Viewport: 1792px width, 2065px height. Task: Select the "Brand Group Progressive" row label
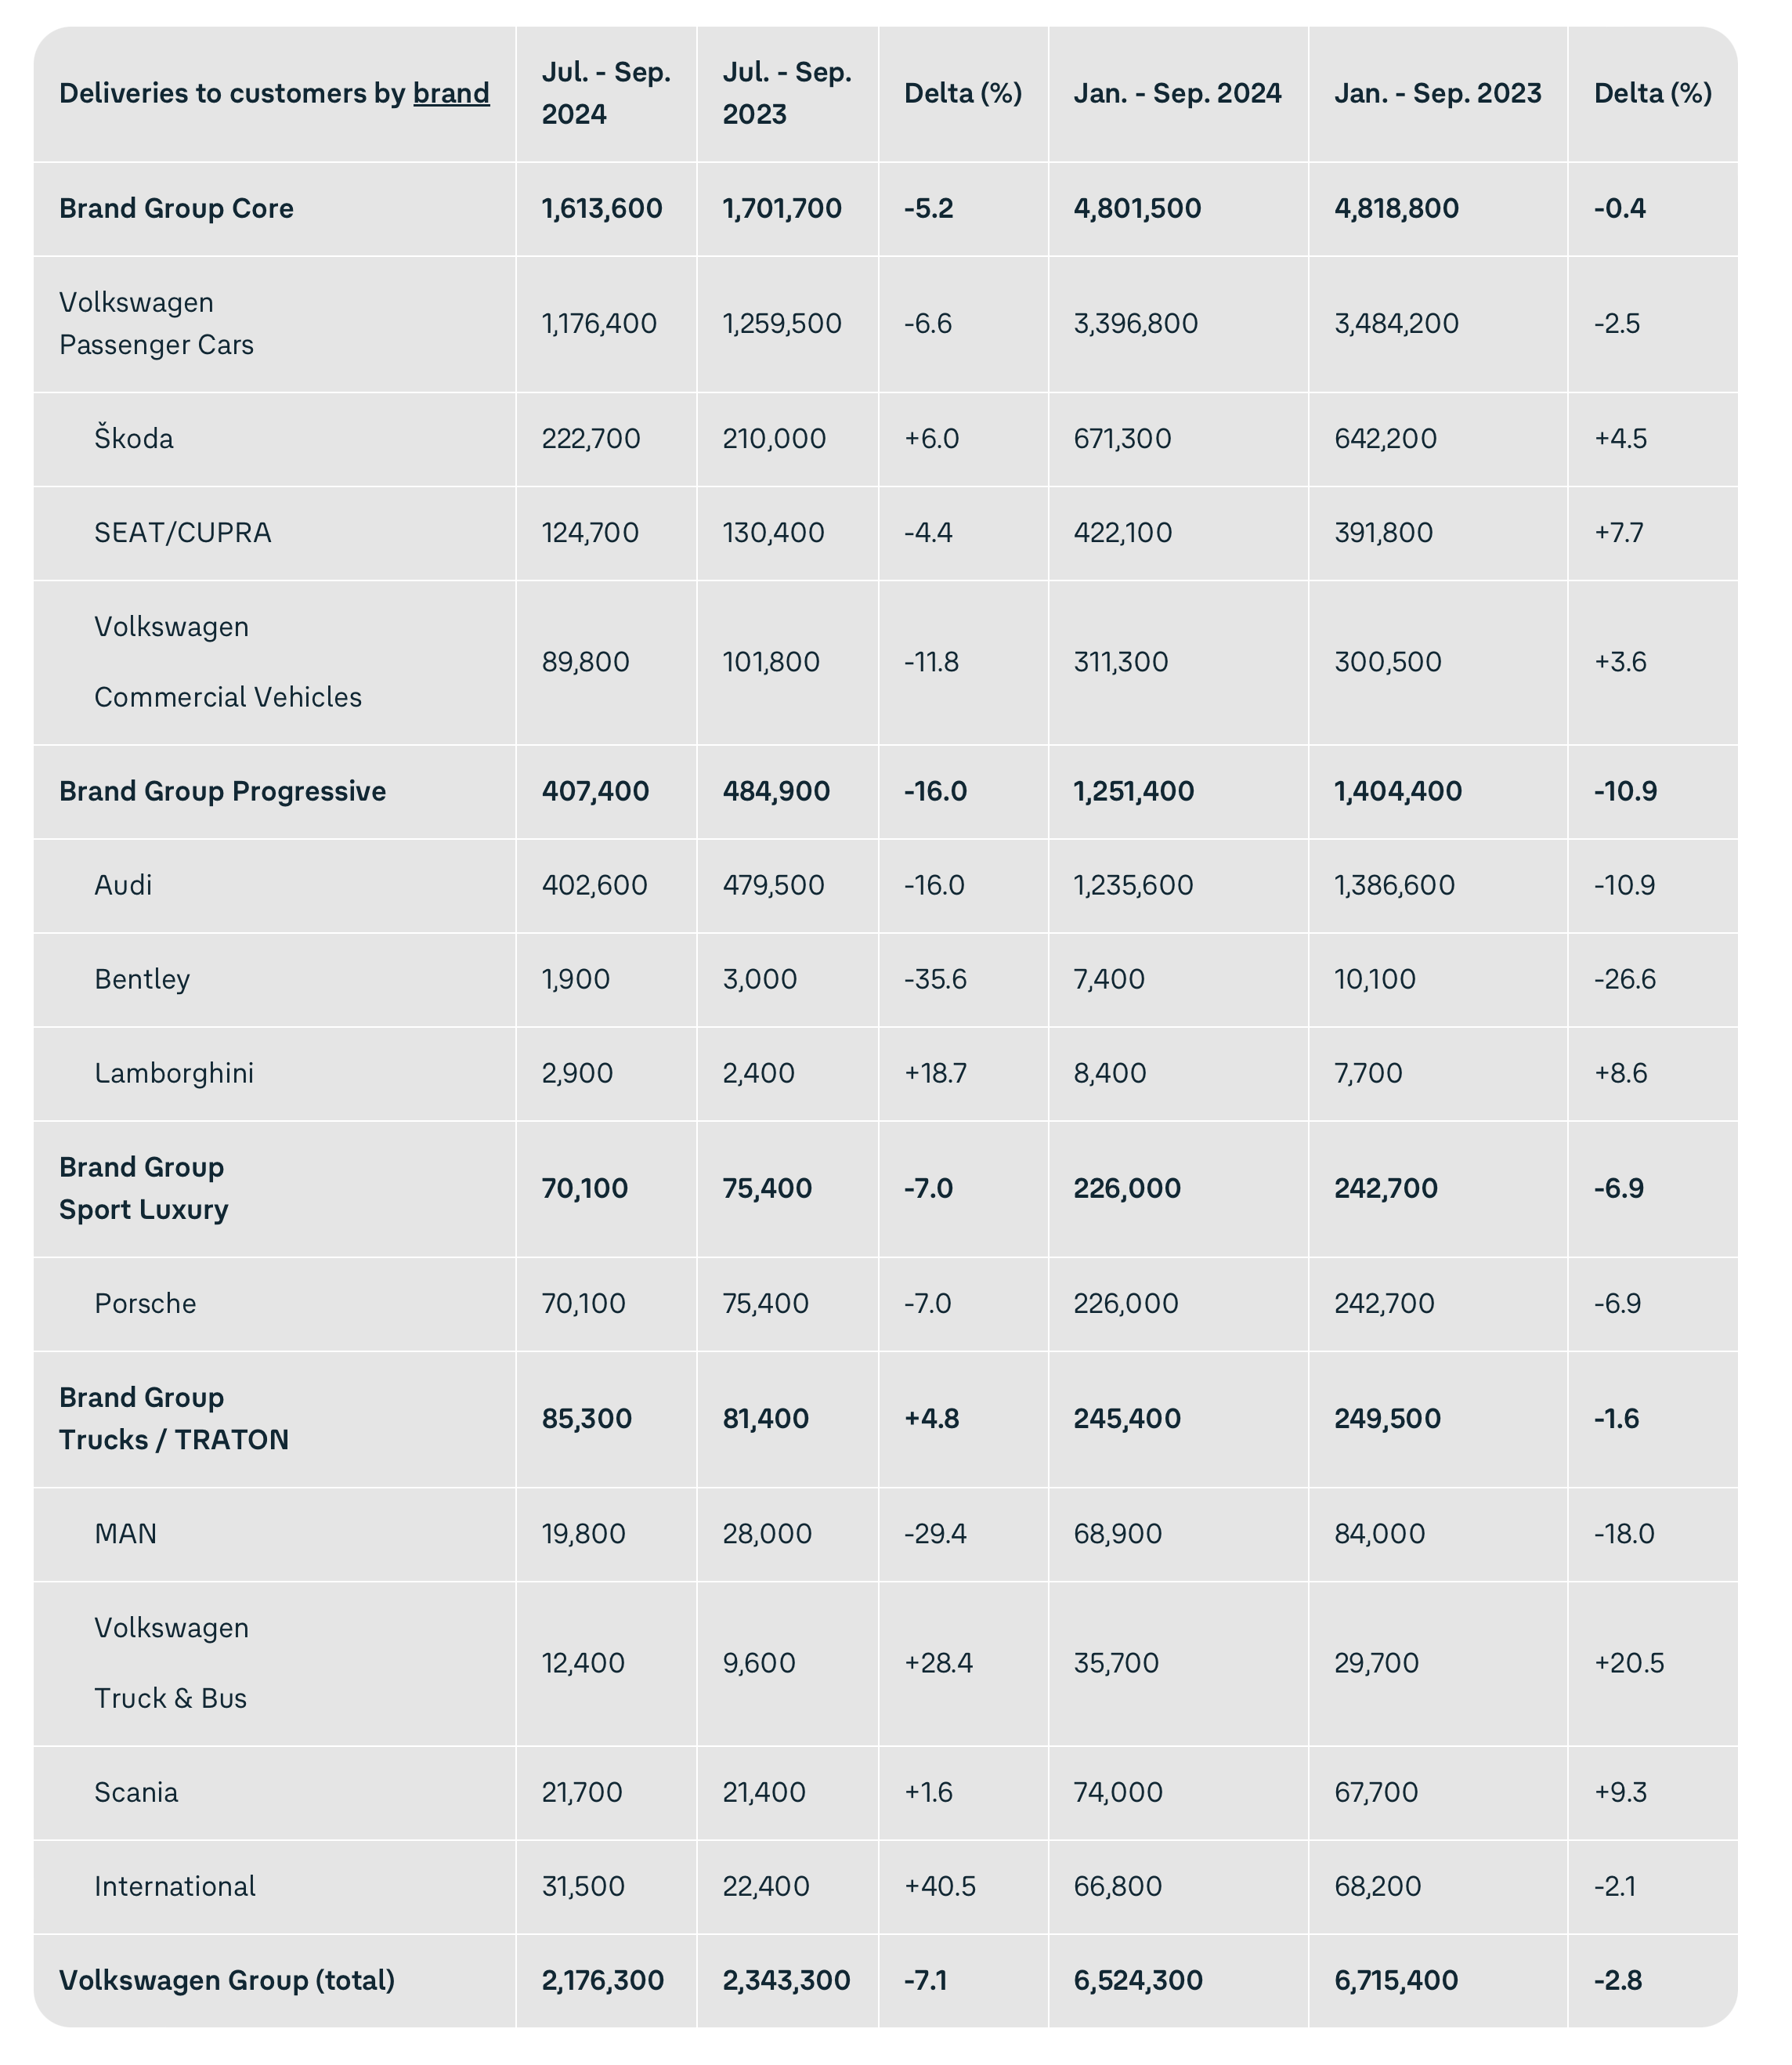pyautogui.click(x=222, y=791)
